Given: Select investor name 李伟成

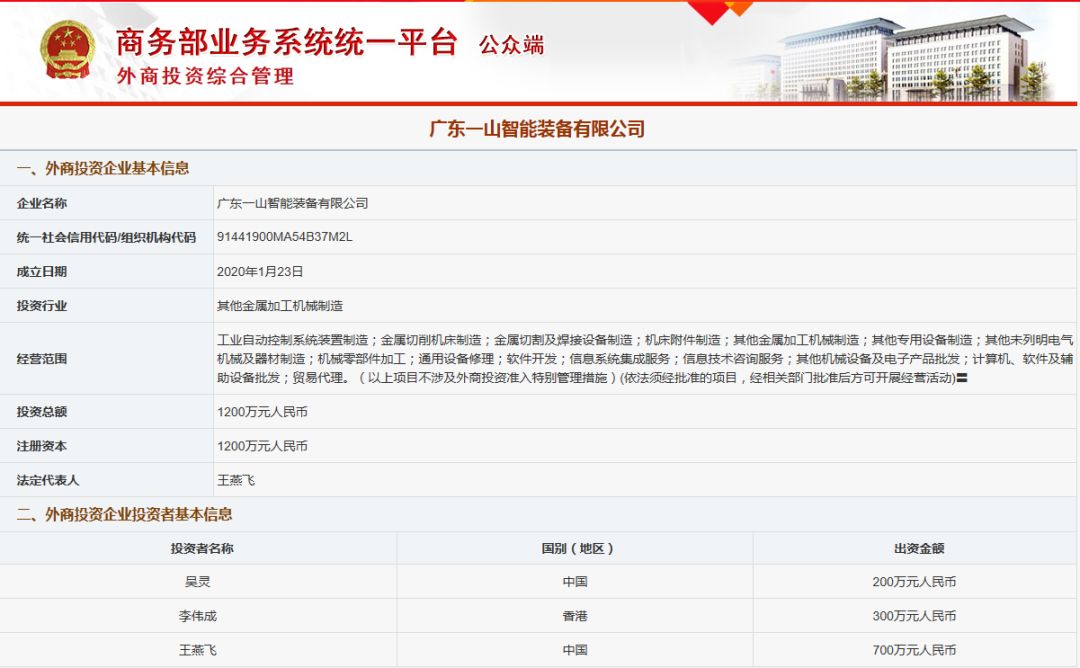Looking at the screenshot, I should pyautogui.click(x=198, y=616).
